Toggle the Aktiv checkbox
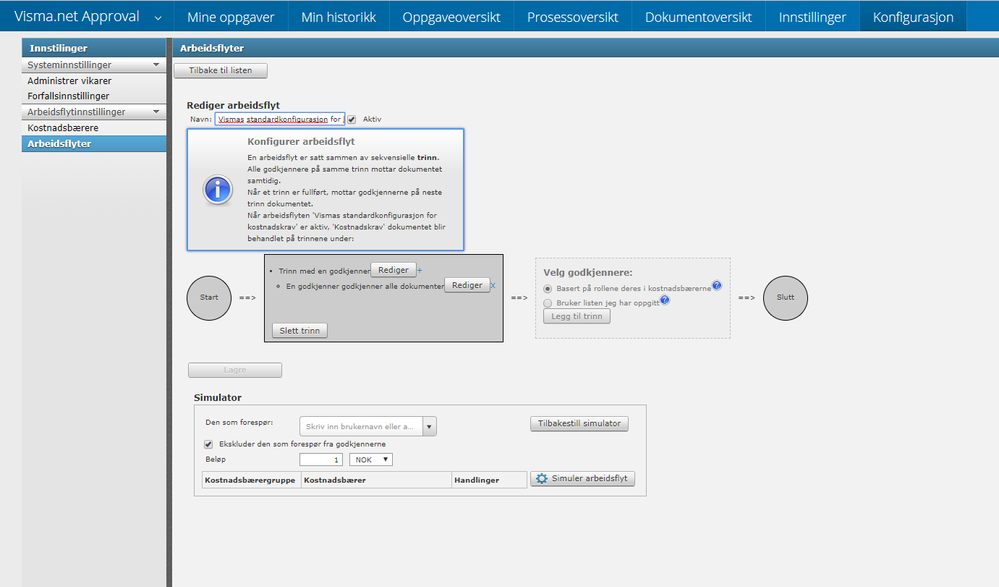Image resolution: width=999 pixels, height=587 pixels. (x=352, y=119)
